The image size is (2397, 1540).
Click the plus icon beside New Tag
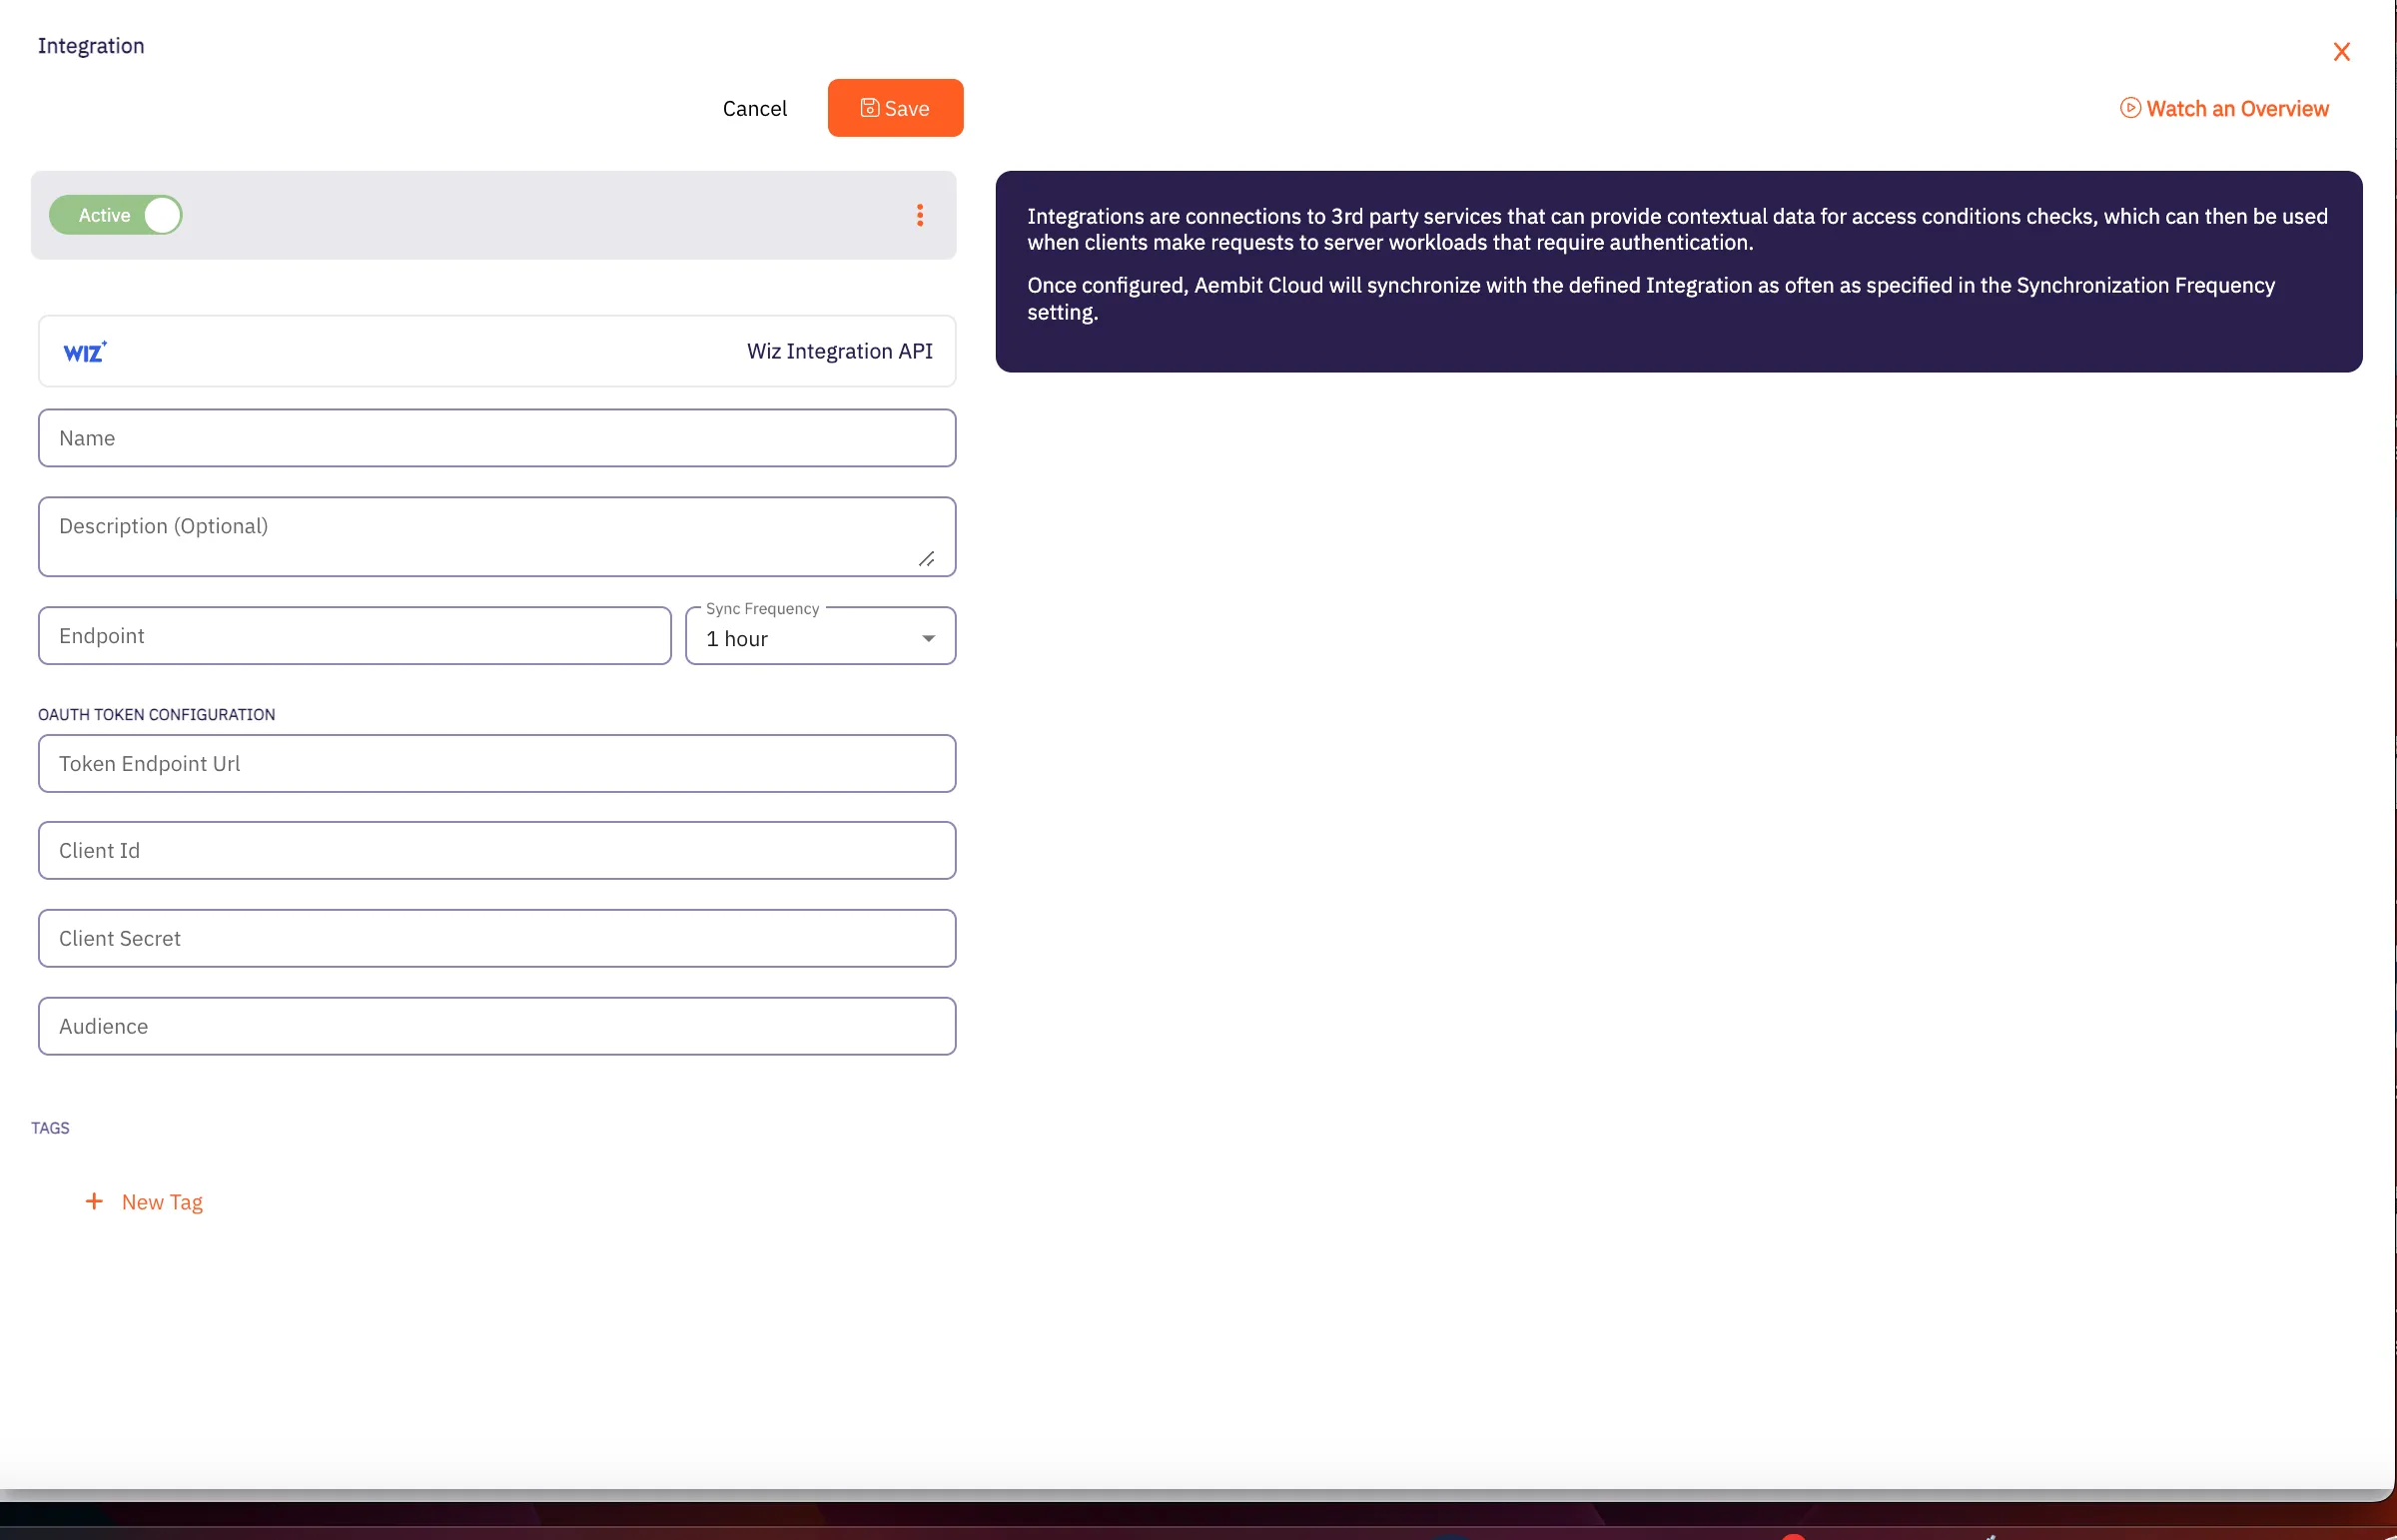[95, 1202]
